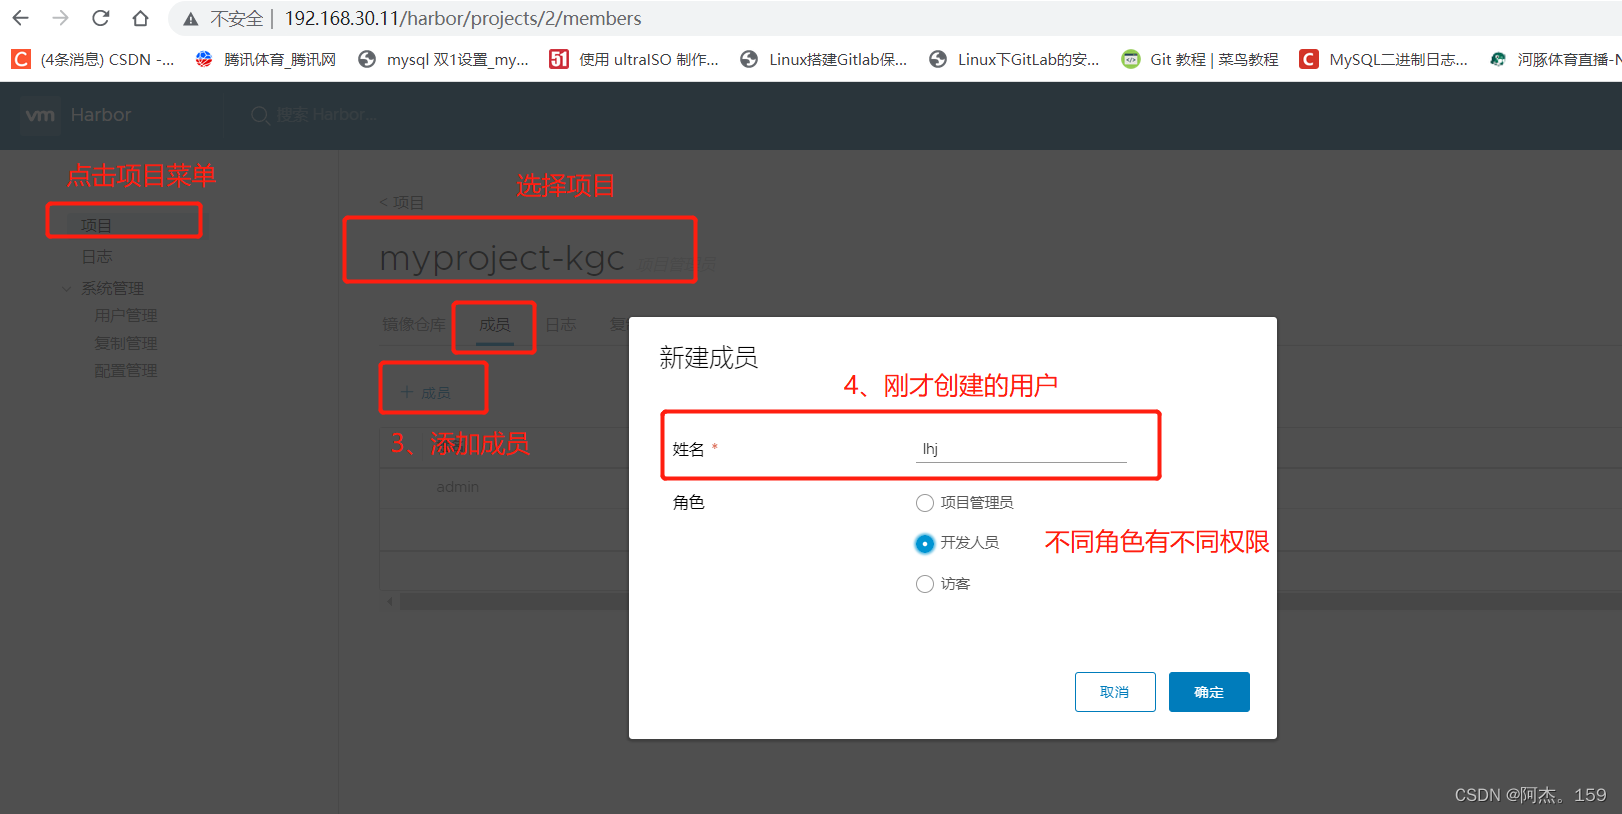Click the address bar URL
1622x814 pixels.
point(463,18)
